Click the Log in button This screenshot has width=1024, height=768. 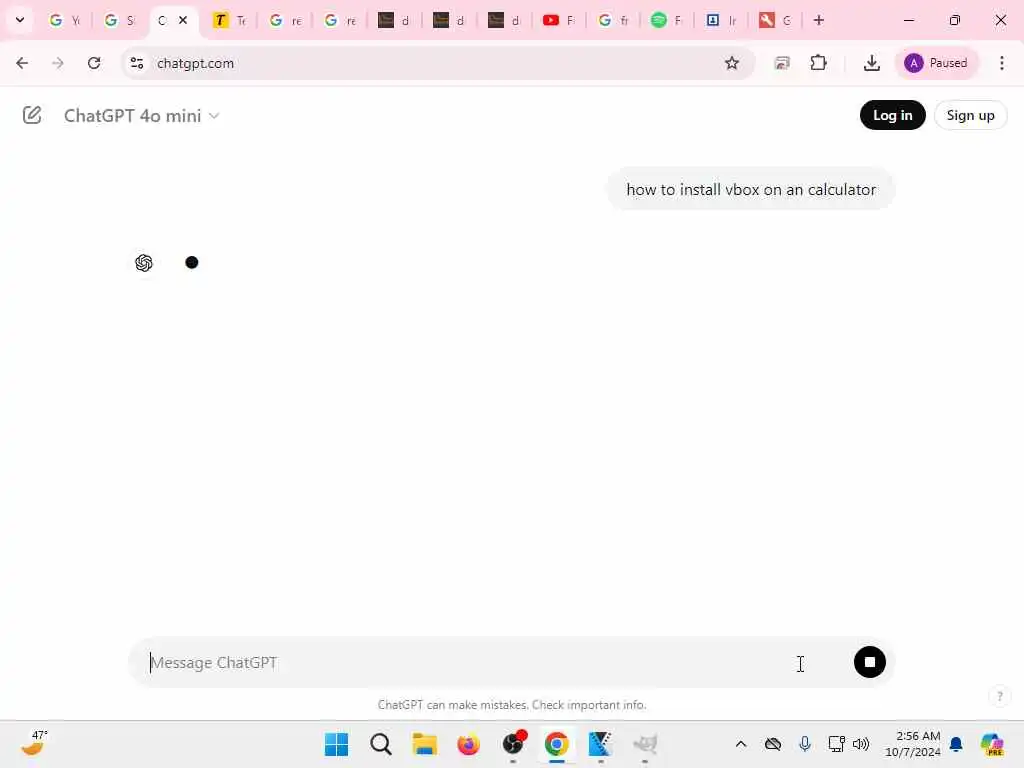point(892,115)
